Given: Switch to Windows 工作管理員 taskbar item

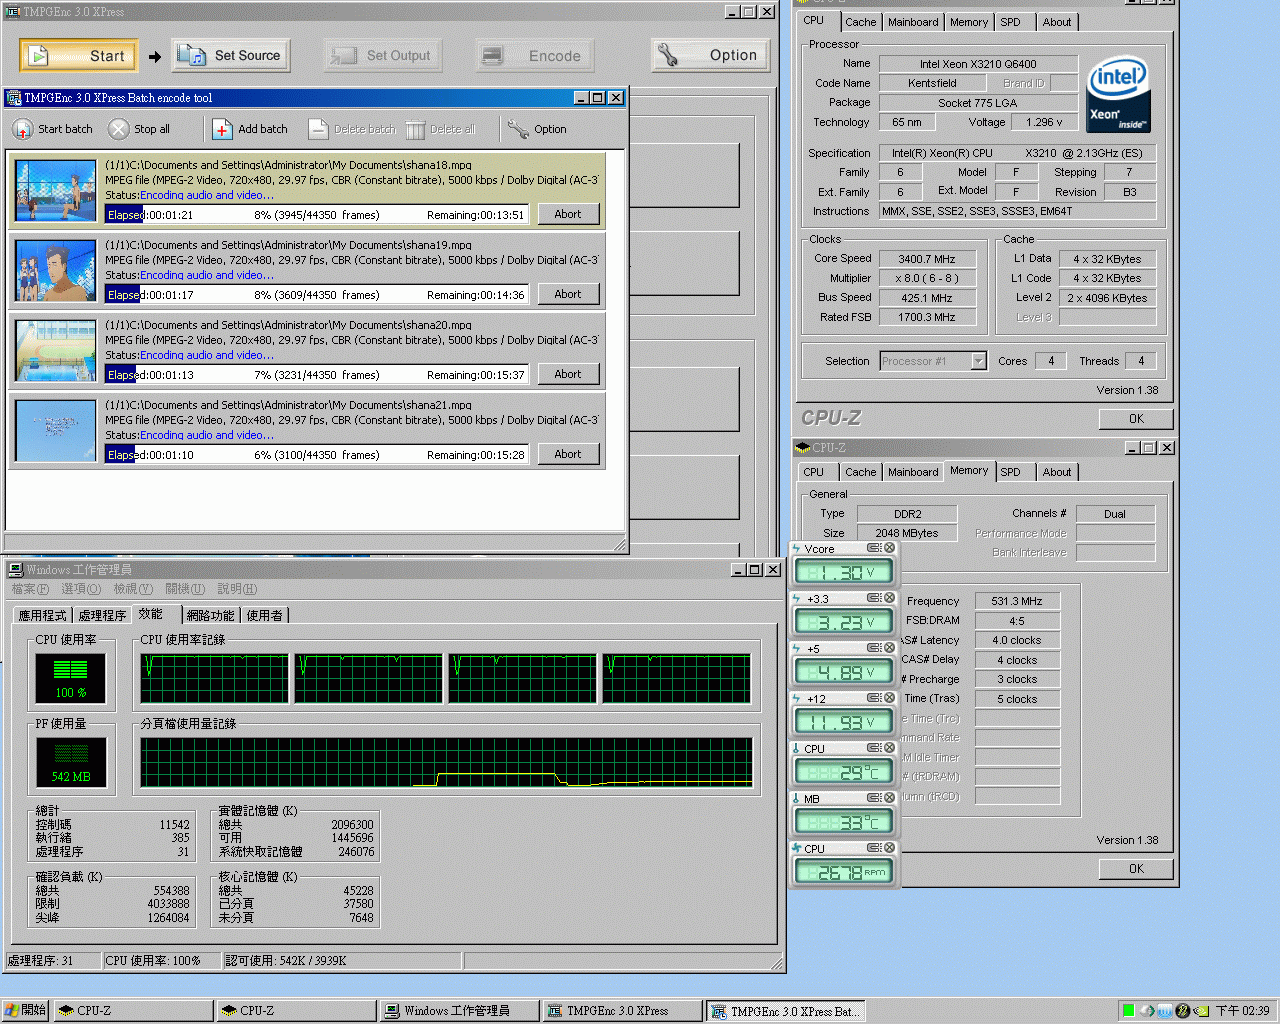Looking at the screenshot, I should coord(459,1011).
